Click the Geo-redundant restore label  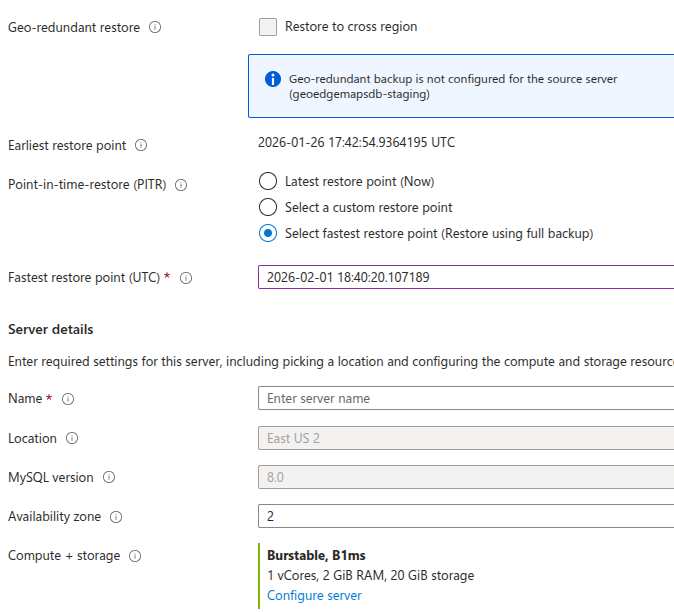74,28
